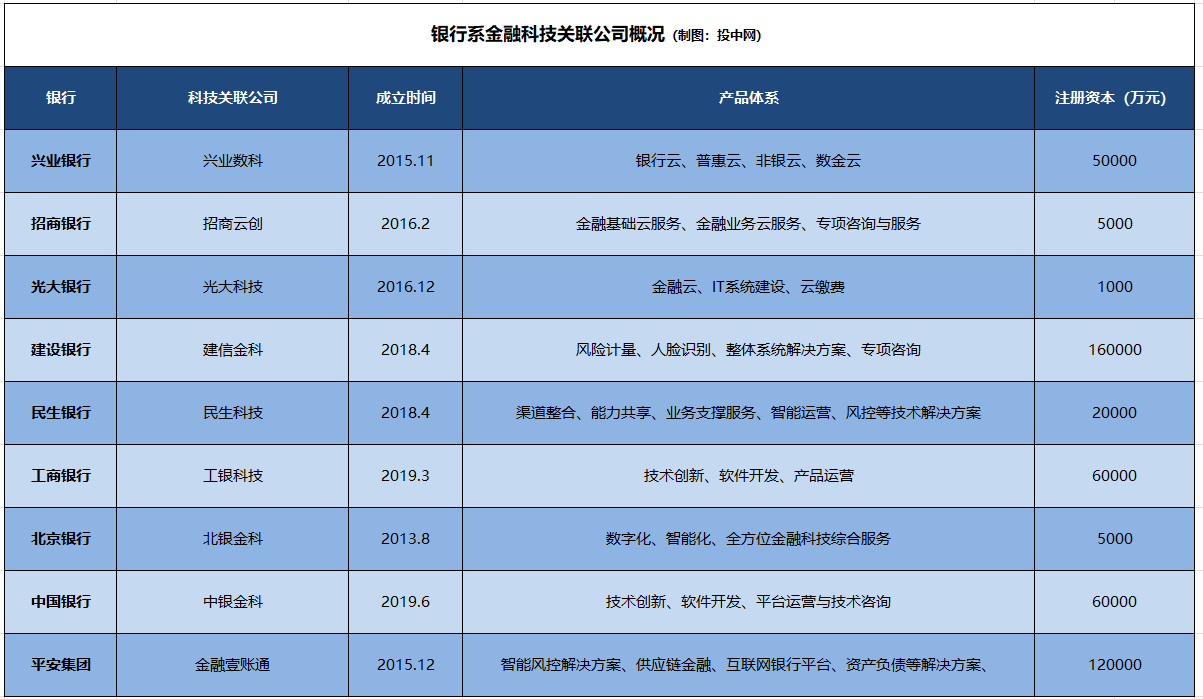Select the 银行 column header

click(61, 98)
